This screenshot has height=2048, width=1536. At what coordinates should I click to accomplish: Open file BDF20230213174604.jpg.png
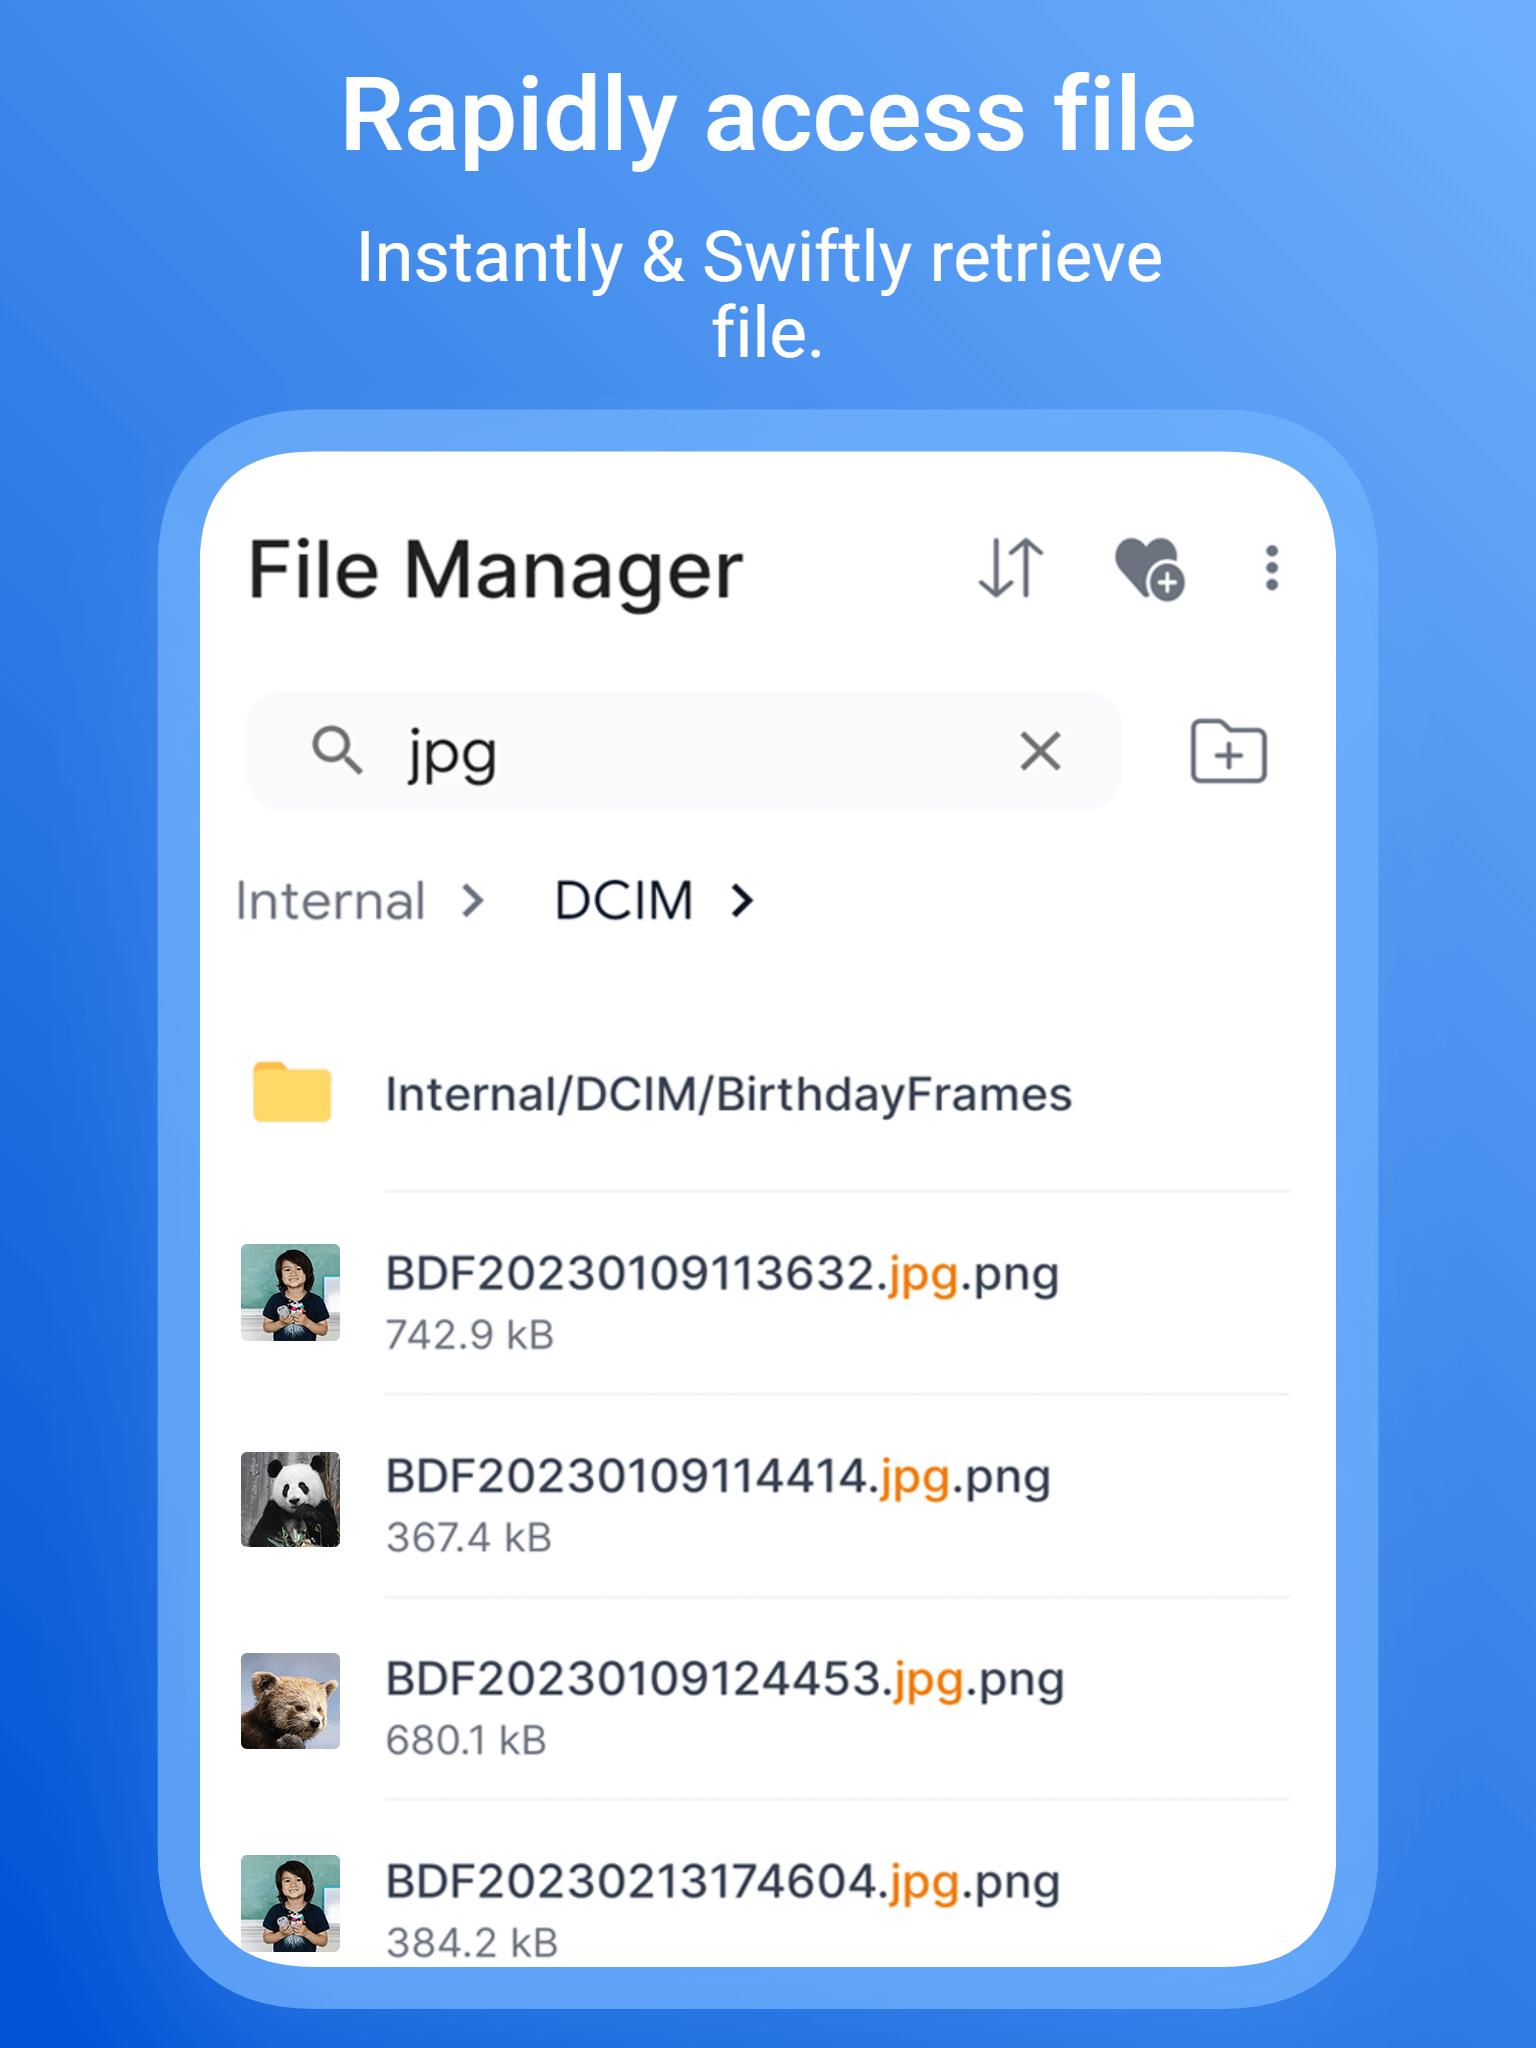[x=723, y=1883]
